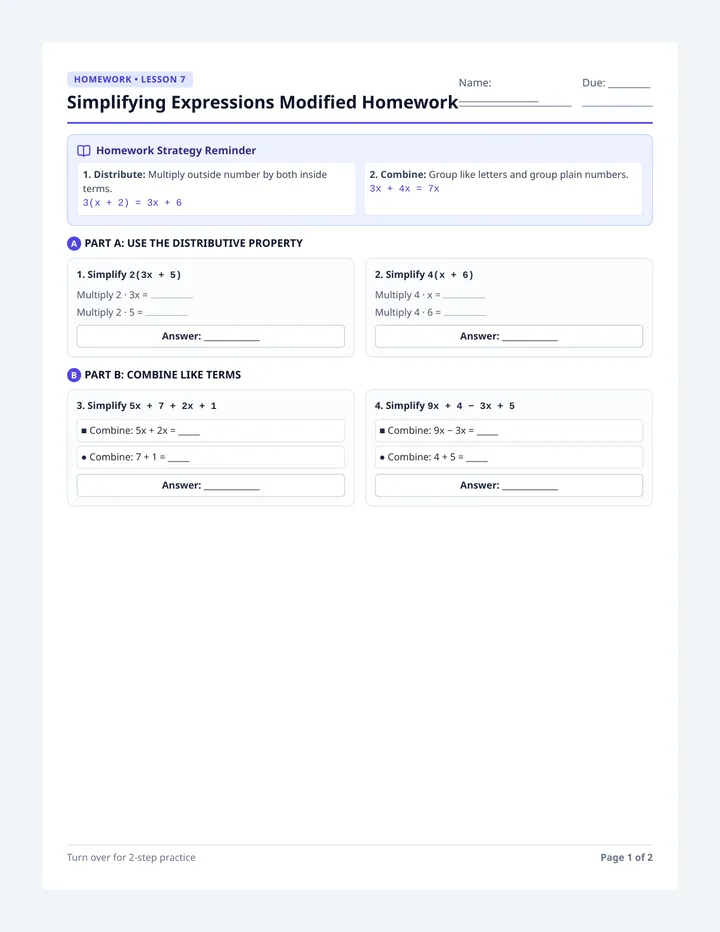Image resolution: width=720 pixels, height=932 pixels.
Task: Click the Answer box for problem 1
Action: [x=210, y=336]
